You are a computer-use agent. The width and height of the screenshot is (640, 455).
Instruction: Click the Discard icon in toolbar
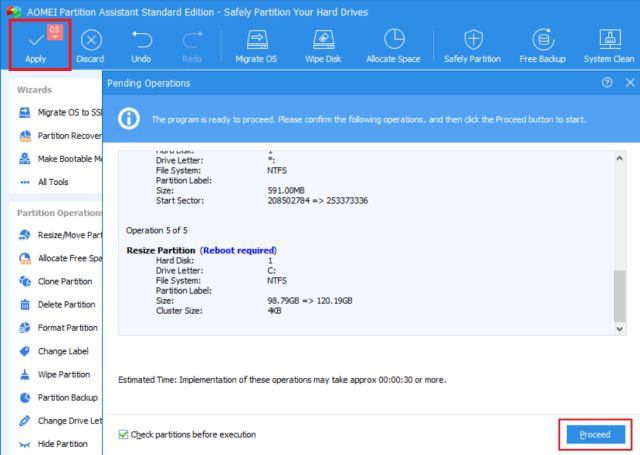pos(90,44)
